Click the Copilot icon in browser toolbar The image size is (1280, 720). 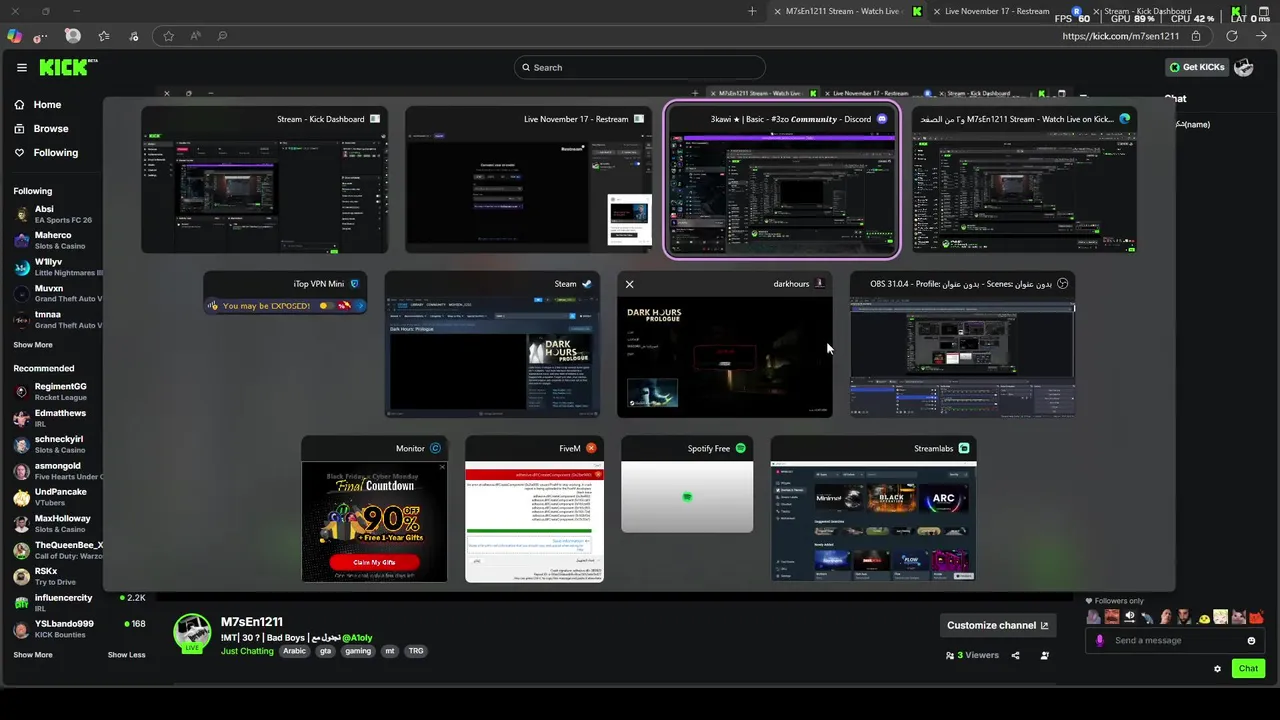click(14, 36)
